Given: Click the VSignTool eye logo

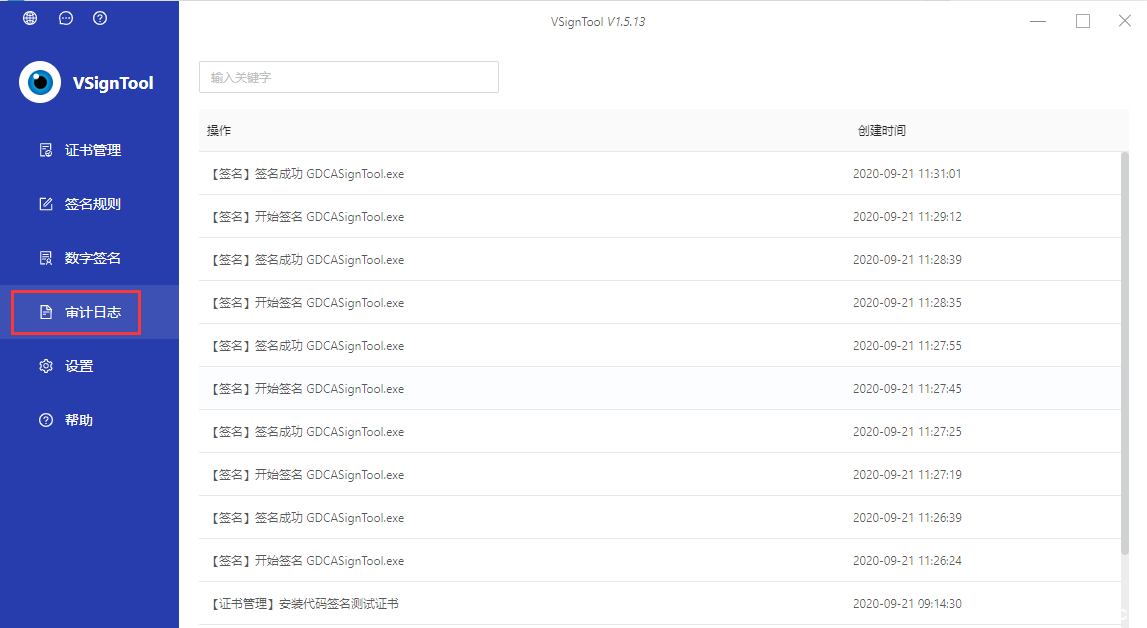Looking at the screenshot, I should click(40, 82).
